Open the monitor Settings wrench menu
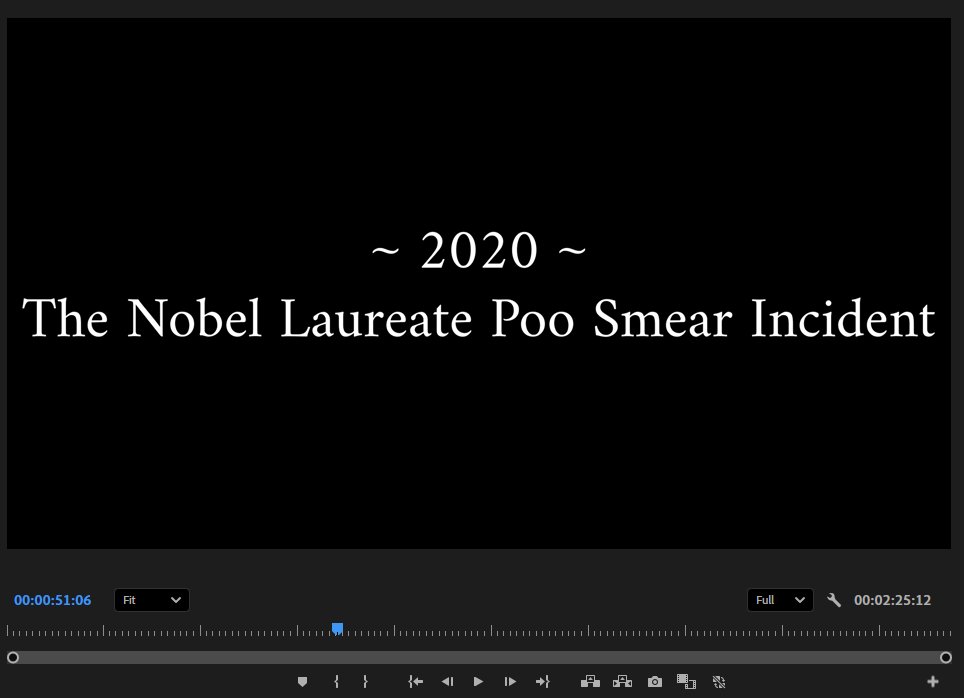Screen dimensions: 964x698 tap(835, 600)
